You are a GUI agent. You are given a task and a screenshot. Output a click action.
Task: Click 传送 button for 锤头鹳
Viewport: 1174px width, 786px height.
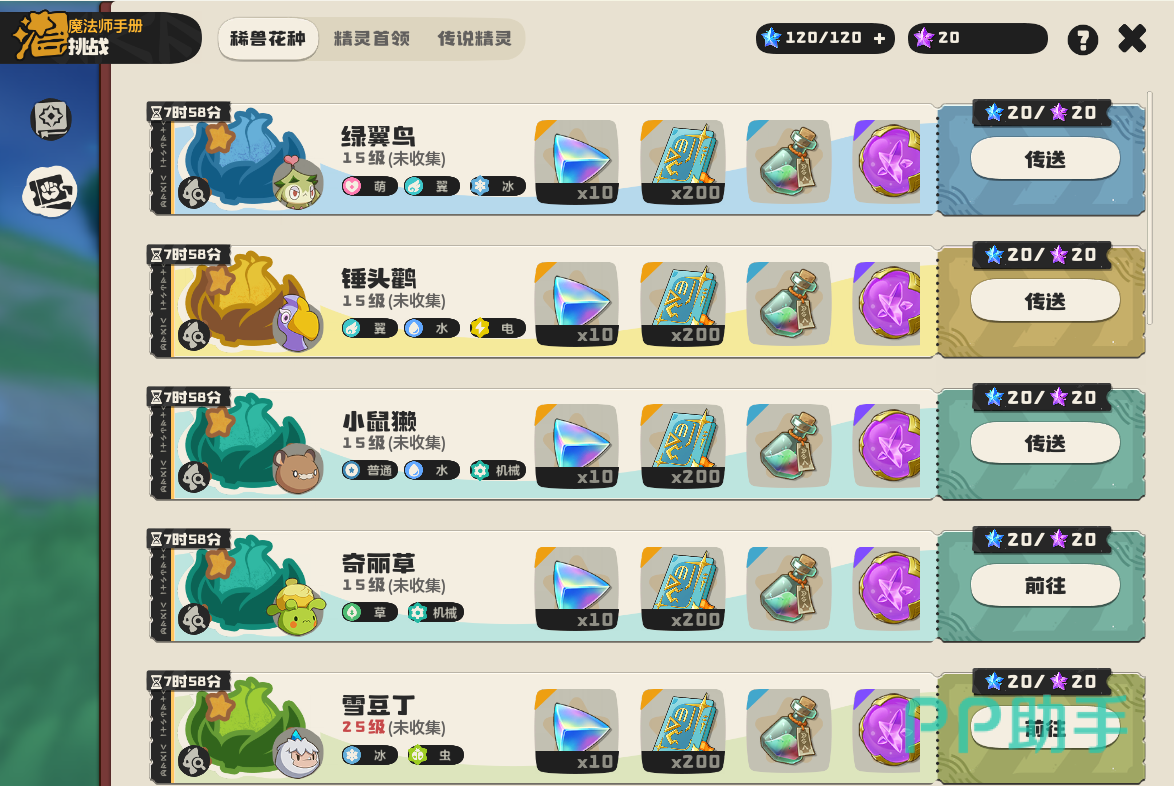click(1045, 301)
